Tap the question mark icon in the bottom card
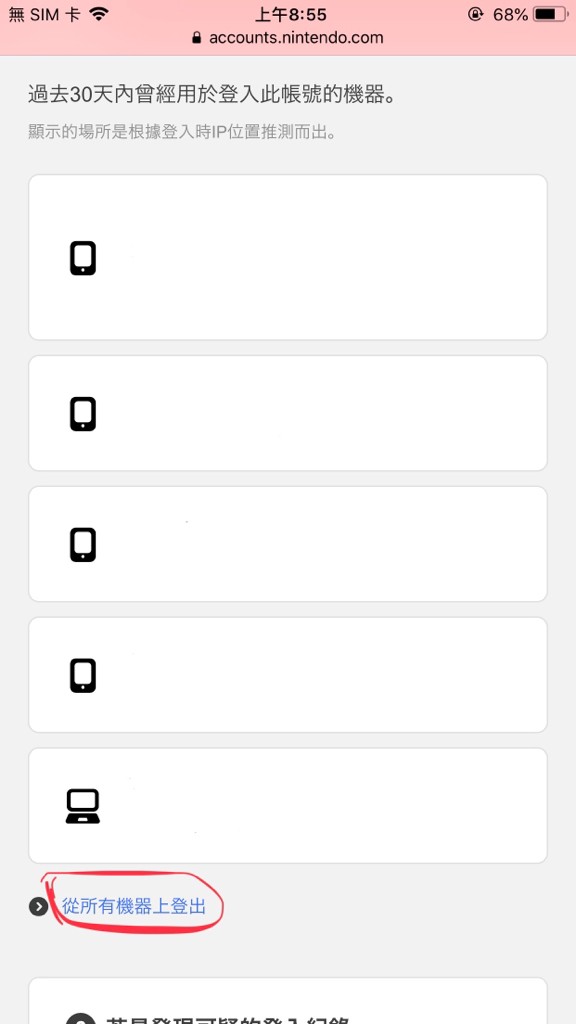Viewport: 576px width, 1024px height. tap(82, 1019)
